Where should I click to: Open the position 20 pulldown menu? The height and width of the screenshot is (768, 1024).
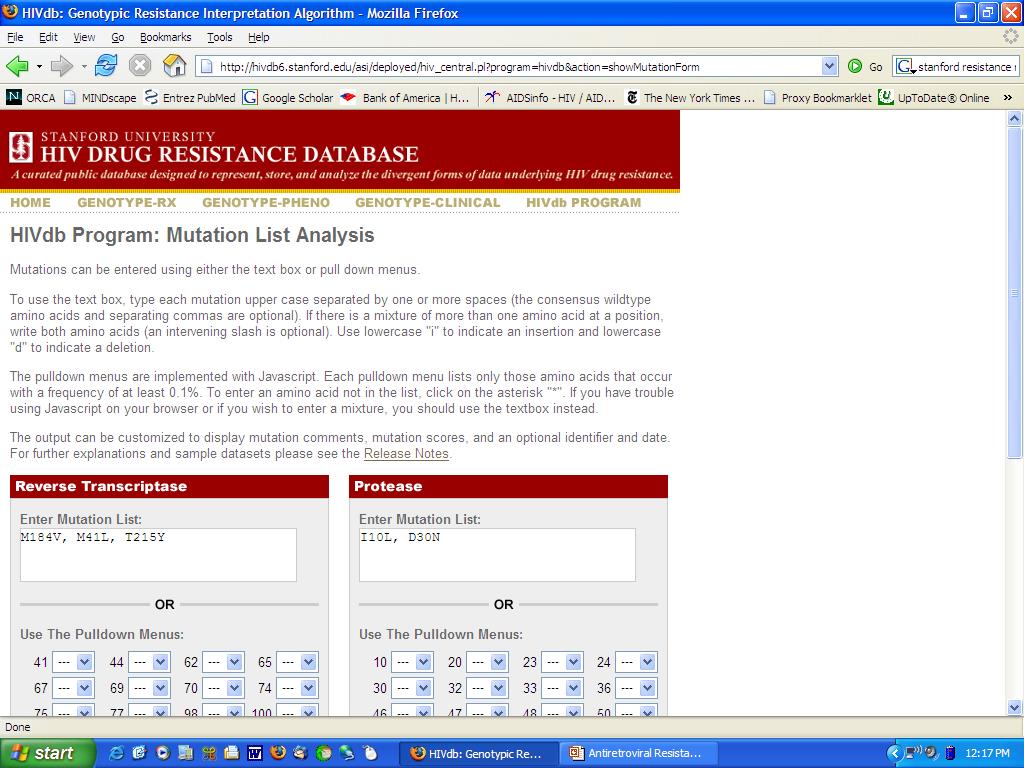(x=487, y=662)
